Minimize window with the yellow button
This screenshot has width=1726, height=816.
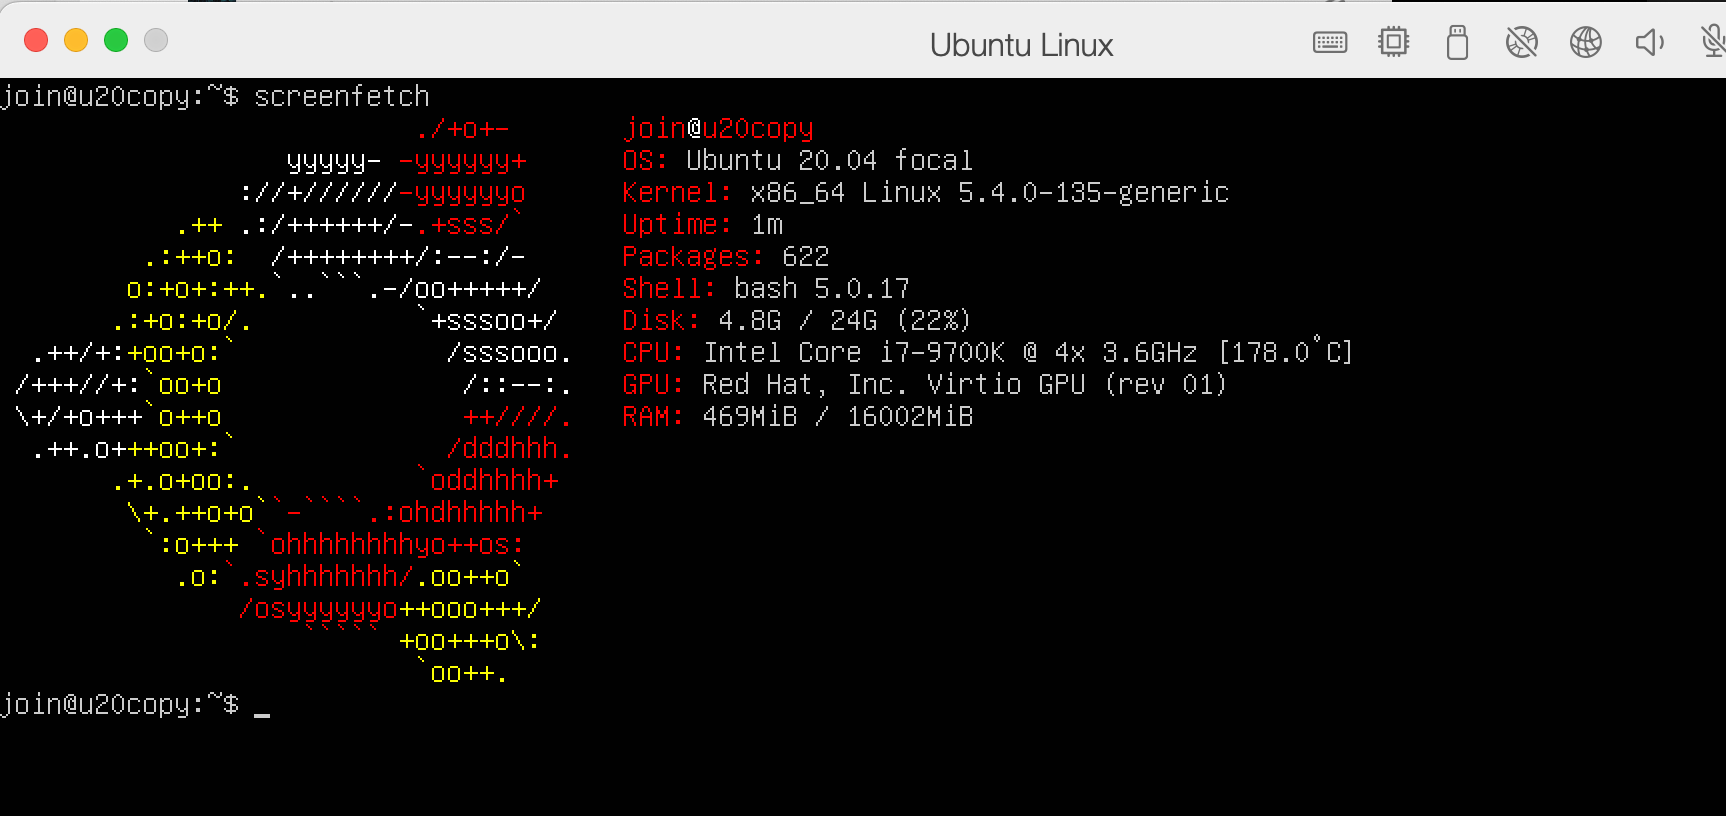[x=76, y=40]
